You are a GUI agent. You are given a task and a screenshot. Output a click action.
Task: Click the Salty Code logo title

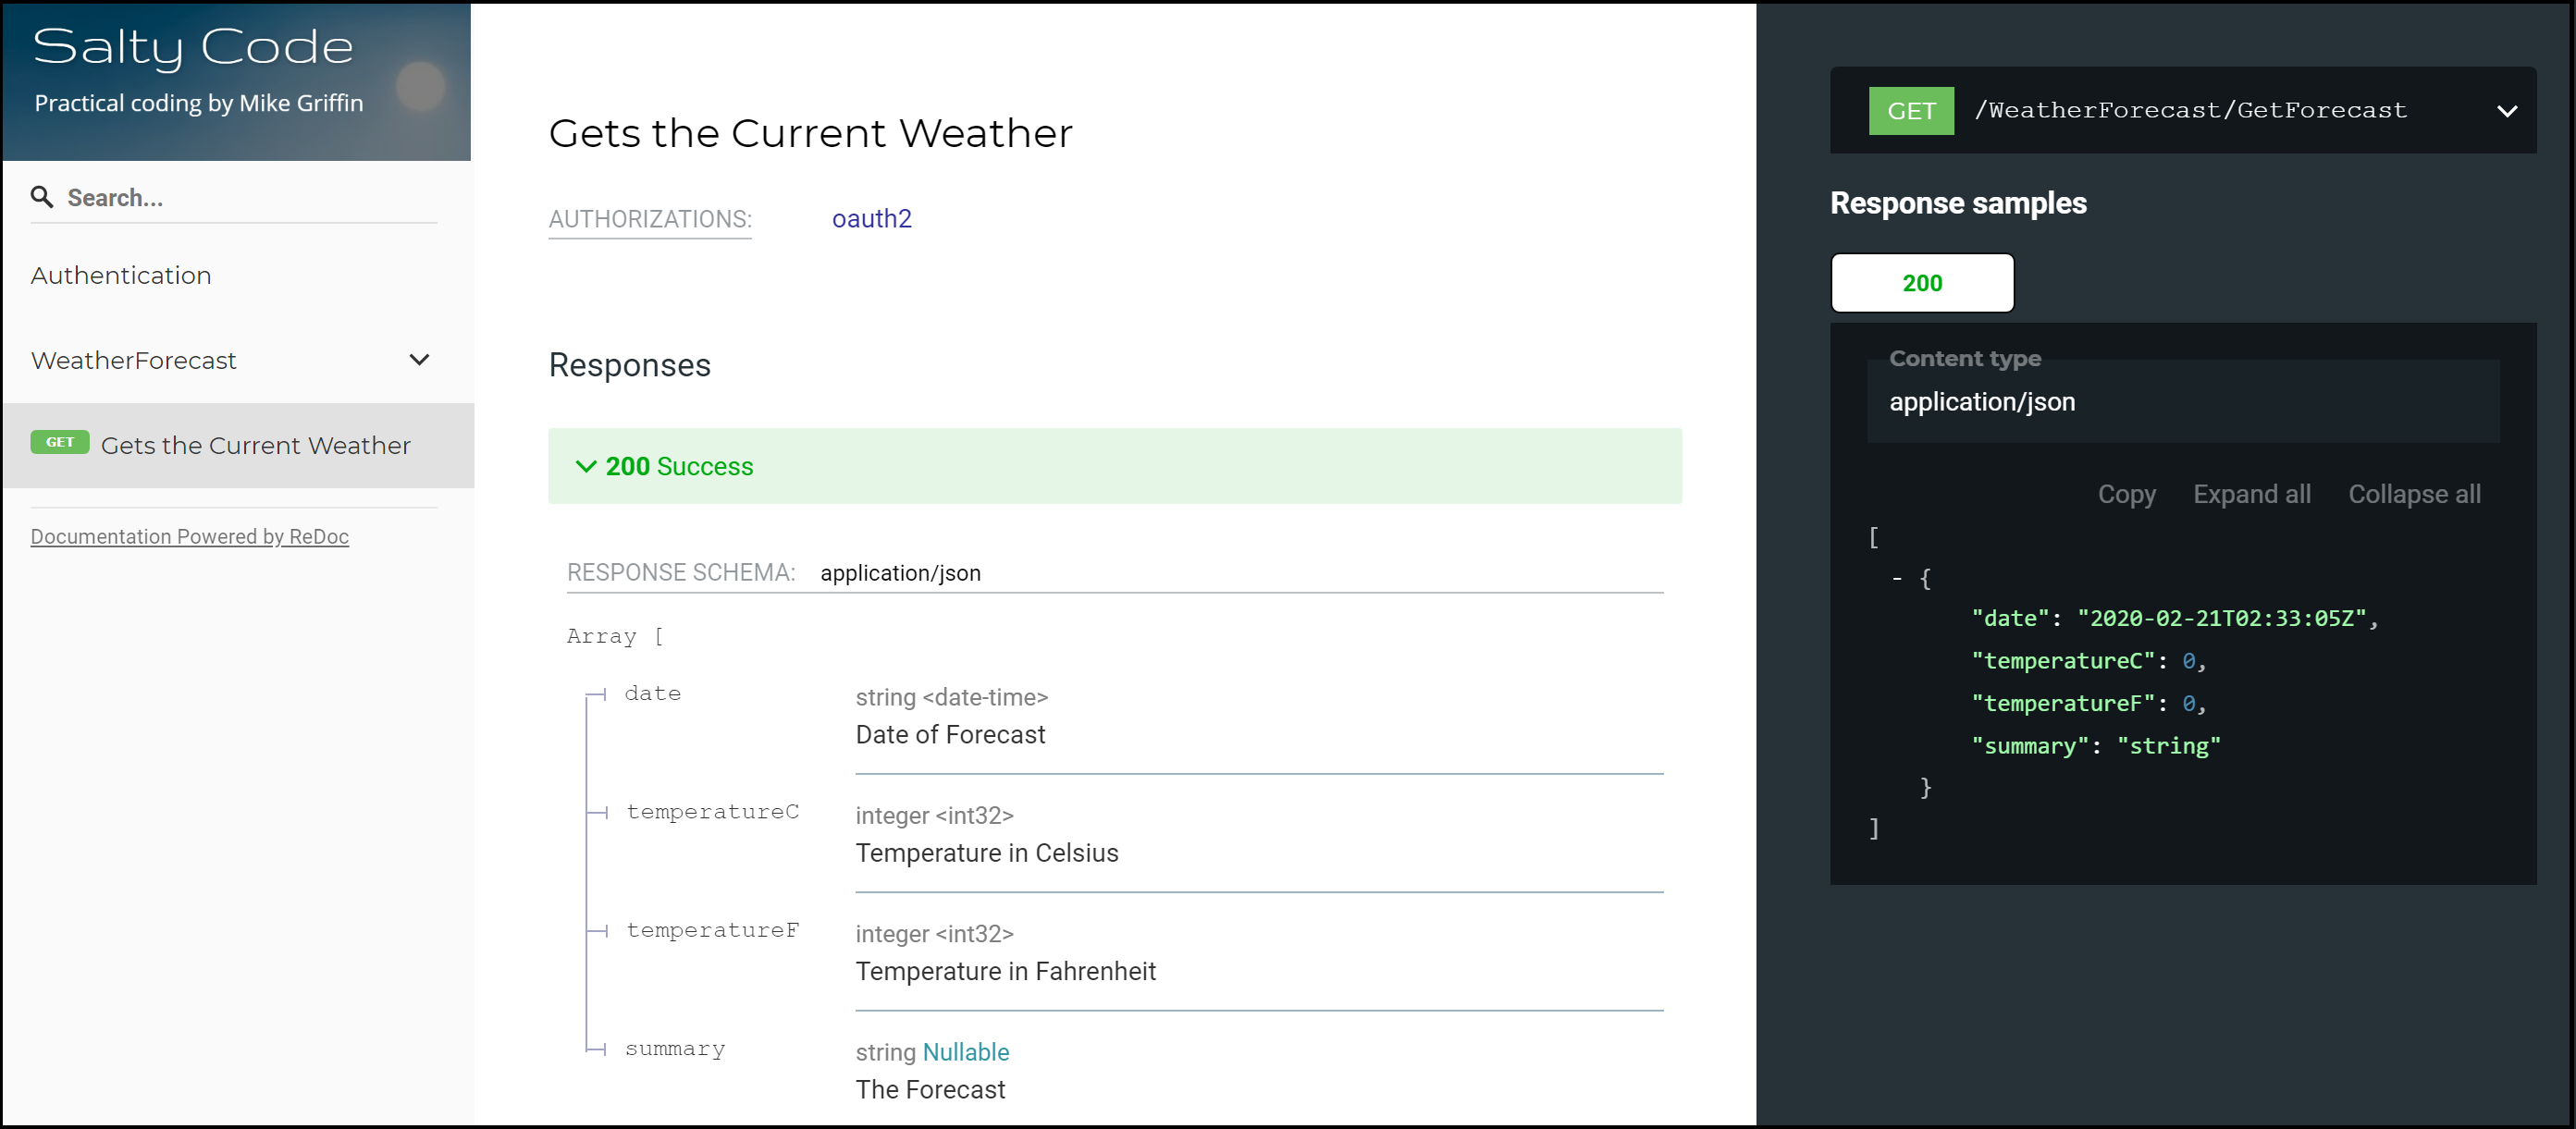(193, 47)
